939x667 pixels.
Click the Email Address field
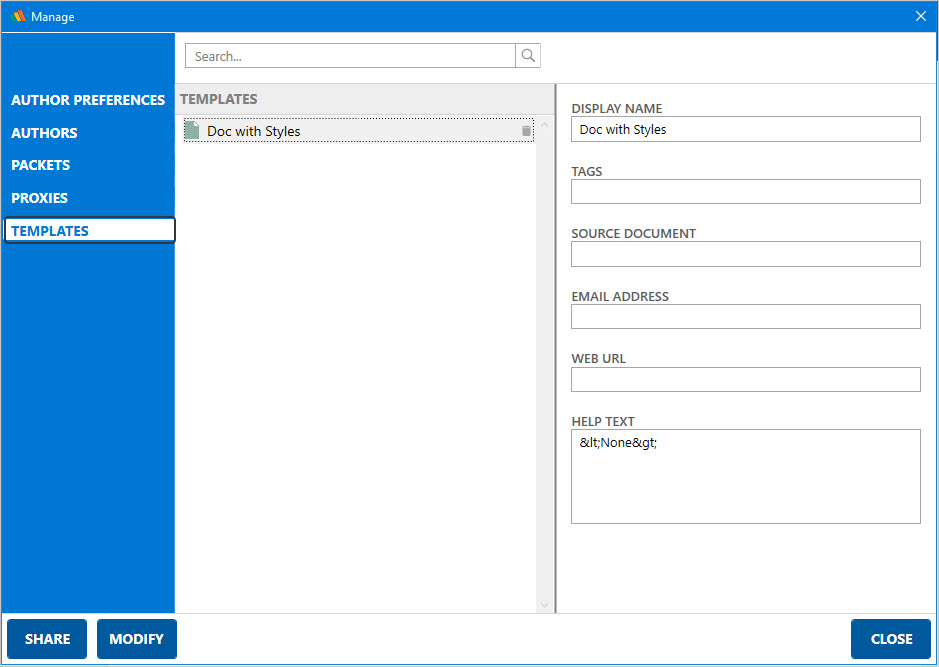[746, 317]
